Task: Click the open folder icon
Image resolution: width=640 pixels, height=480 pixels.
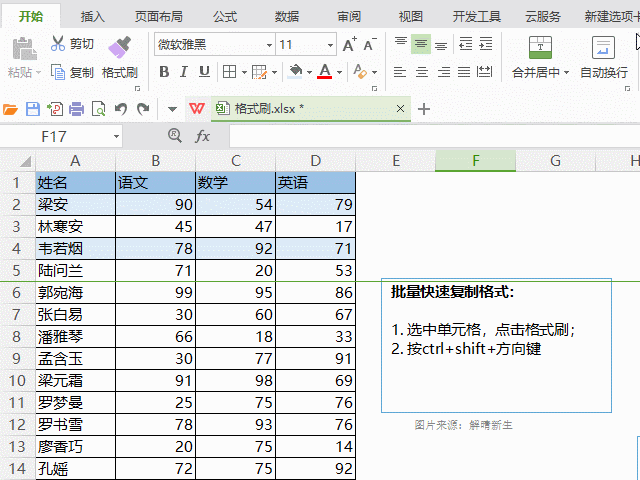Action: [x=11, y=109]
